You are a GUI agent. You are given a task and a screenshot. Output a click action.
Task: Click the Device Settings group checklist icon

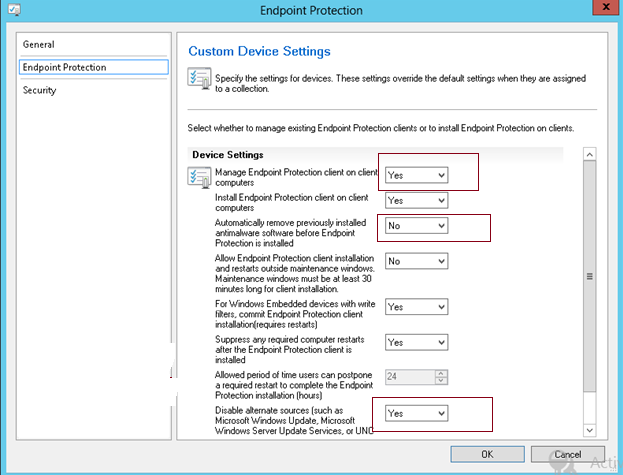pyautogui.click(x=199, y=178)
